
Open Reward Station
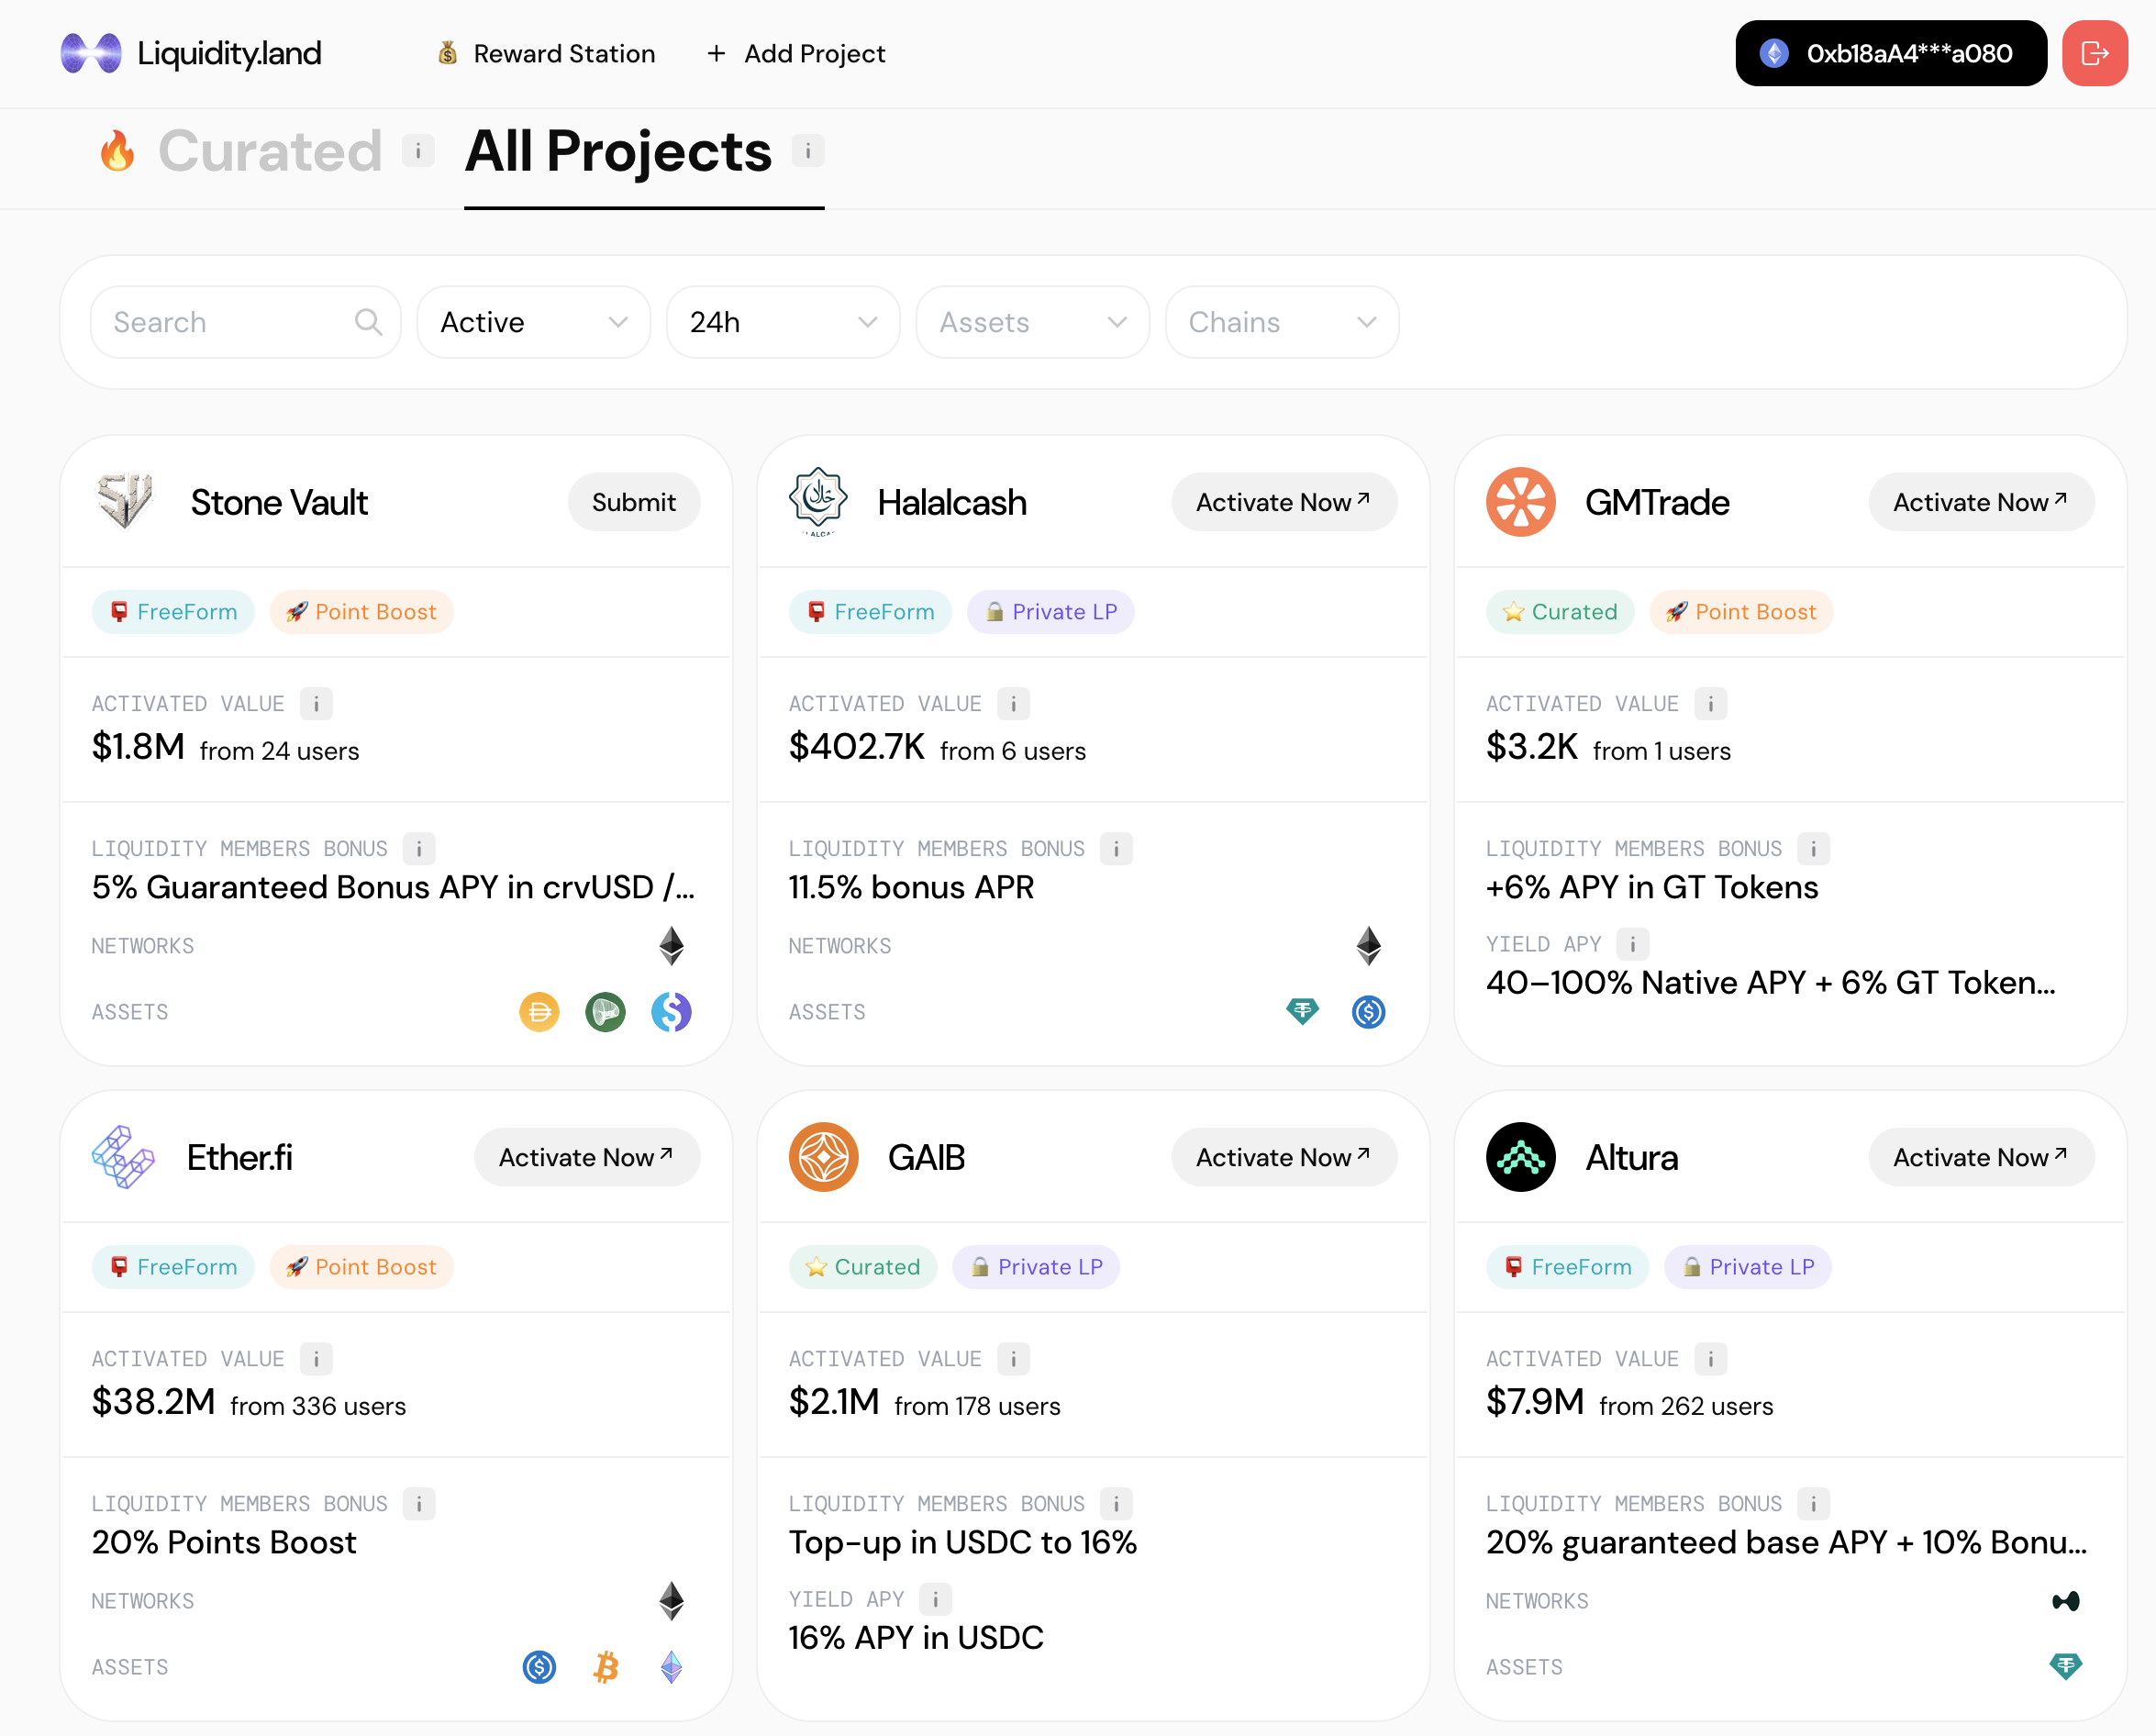click(546, 53)
